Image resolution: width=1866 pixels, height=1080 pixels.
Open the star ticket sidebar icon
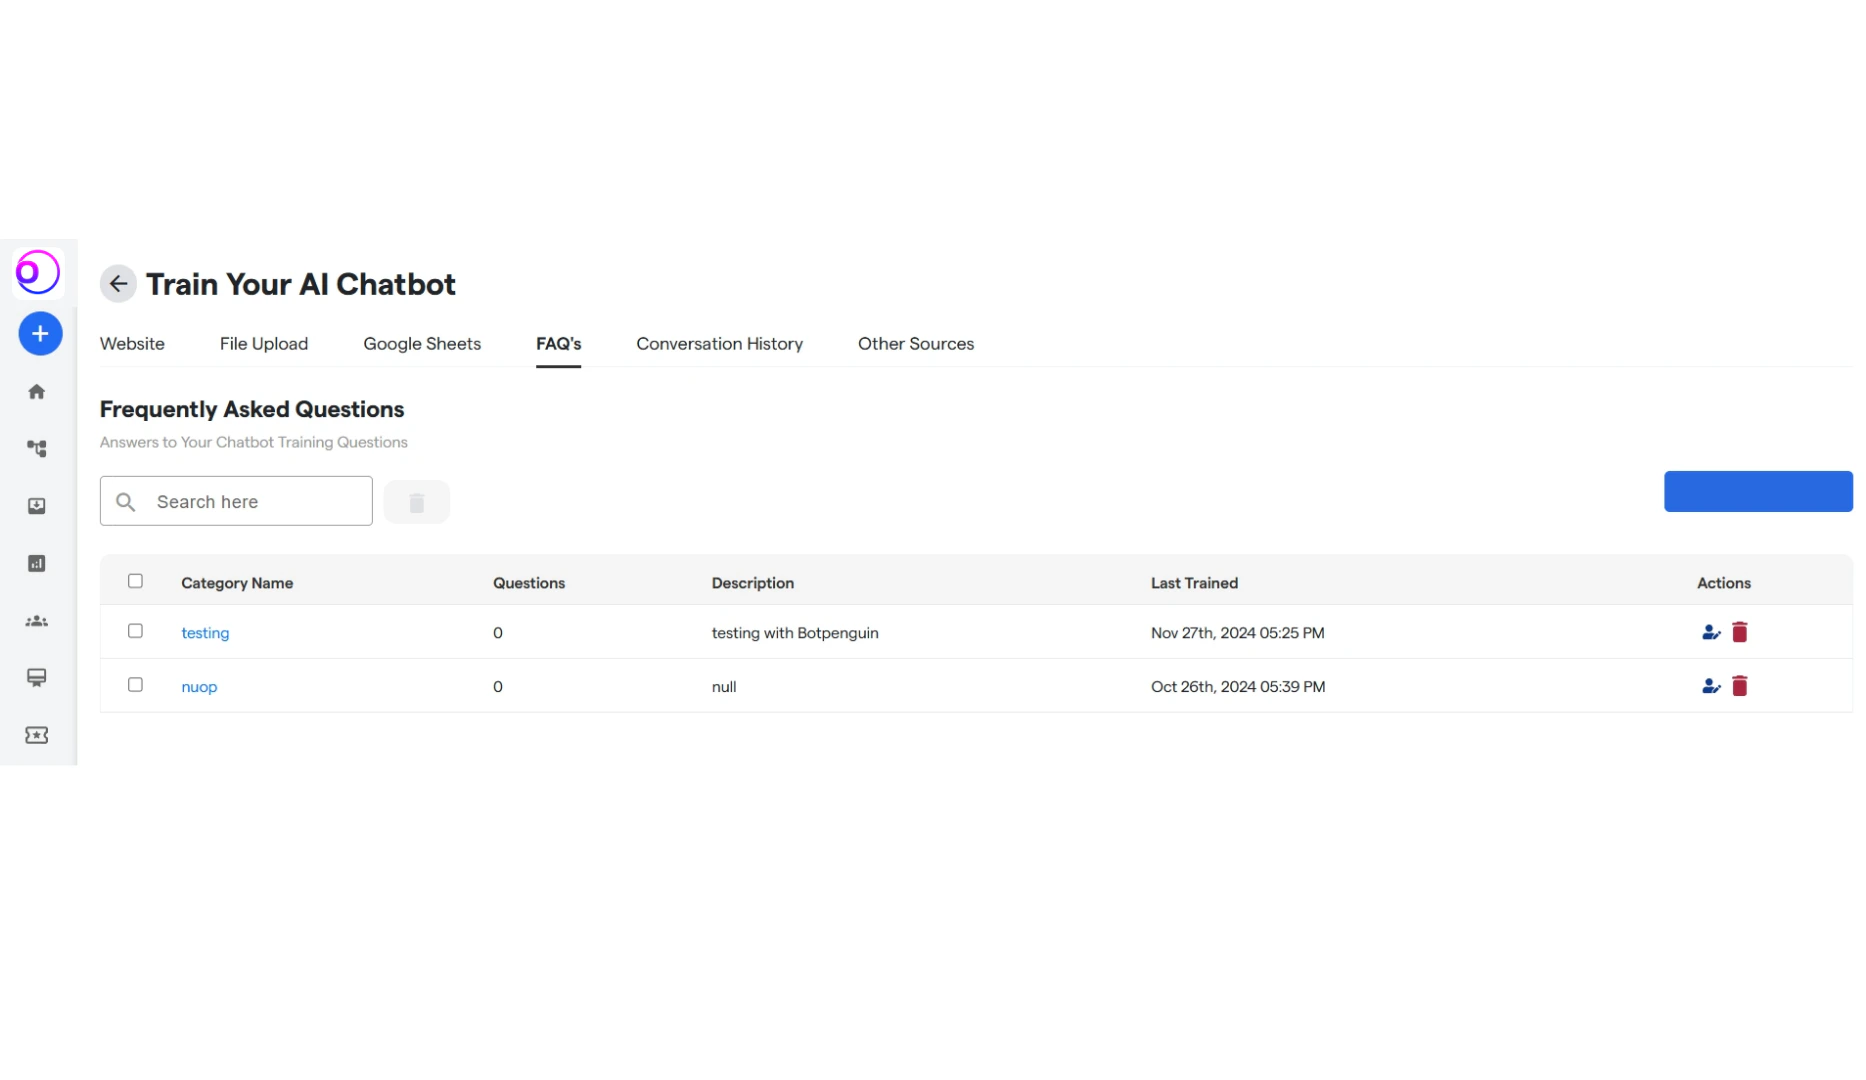click(37, 736)
